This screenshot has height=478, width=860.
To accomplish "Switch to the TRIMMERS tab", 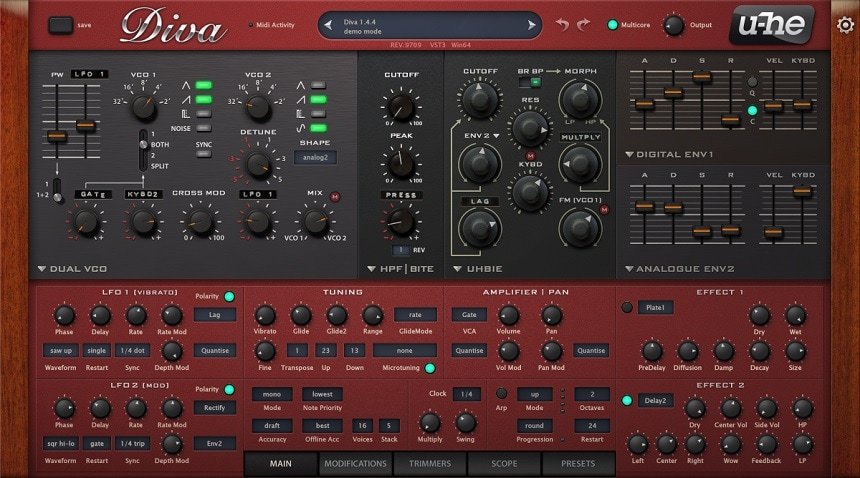I will (x=430, y=464).
